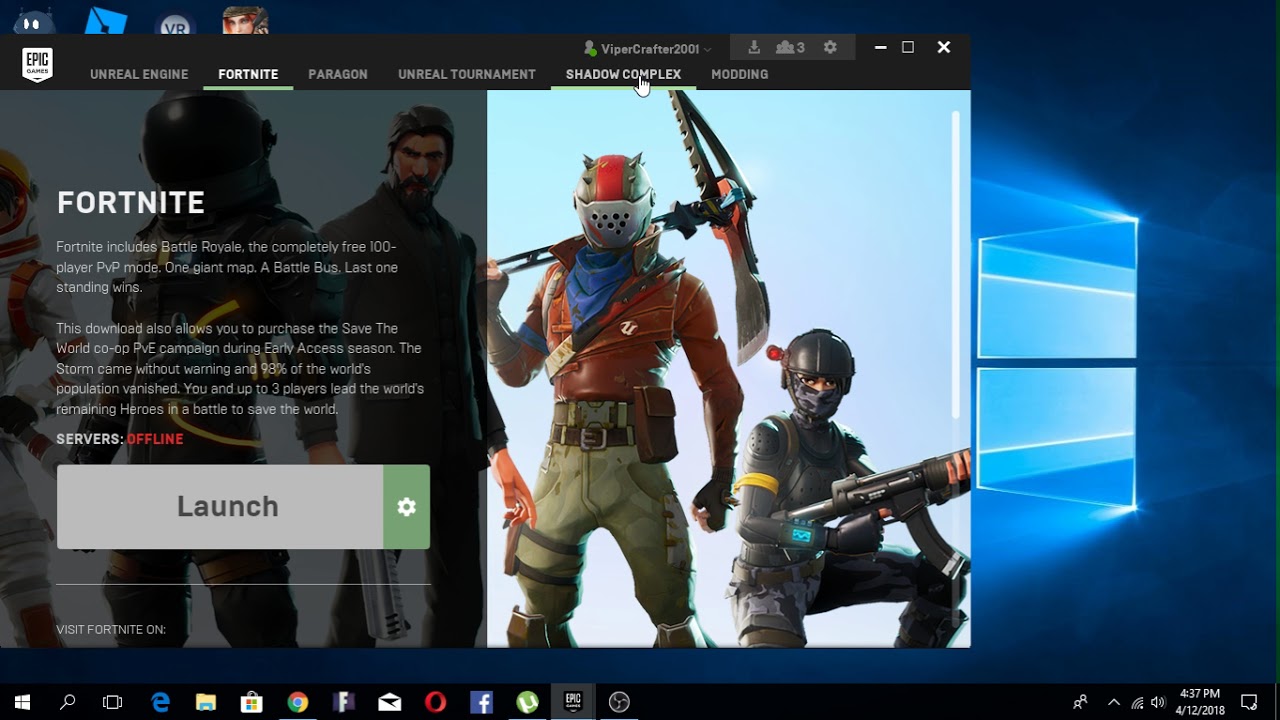Screen dimensions: 1280x720
Task: Open uTorrent from the taskbar
Action: pos(527,702)
